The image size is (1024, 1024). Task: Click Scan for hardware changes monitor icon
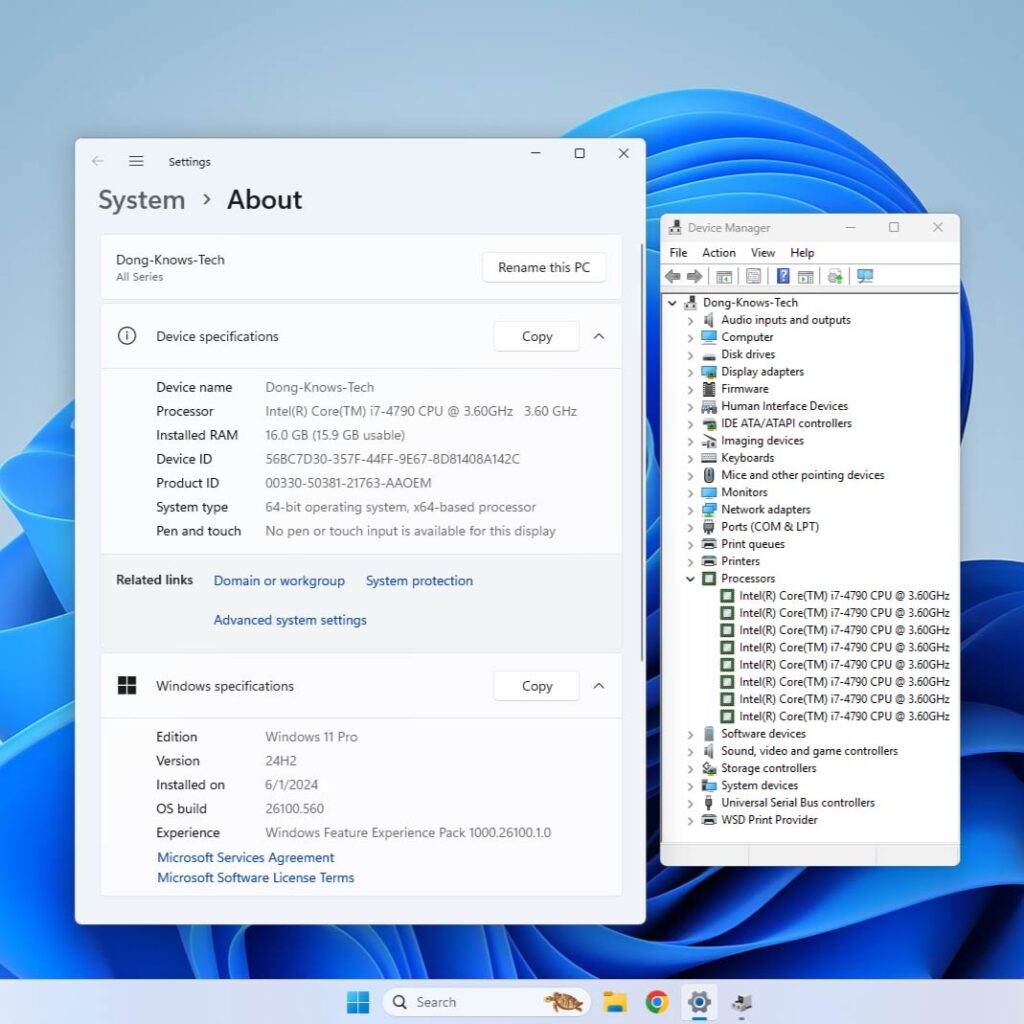[865, 276]
